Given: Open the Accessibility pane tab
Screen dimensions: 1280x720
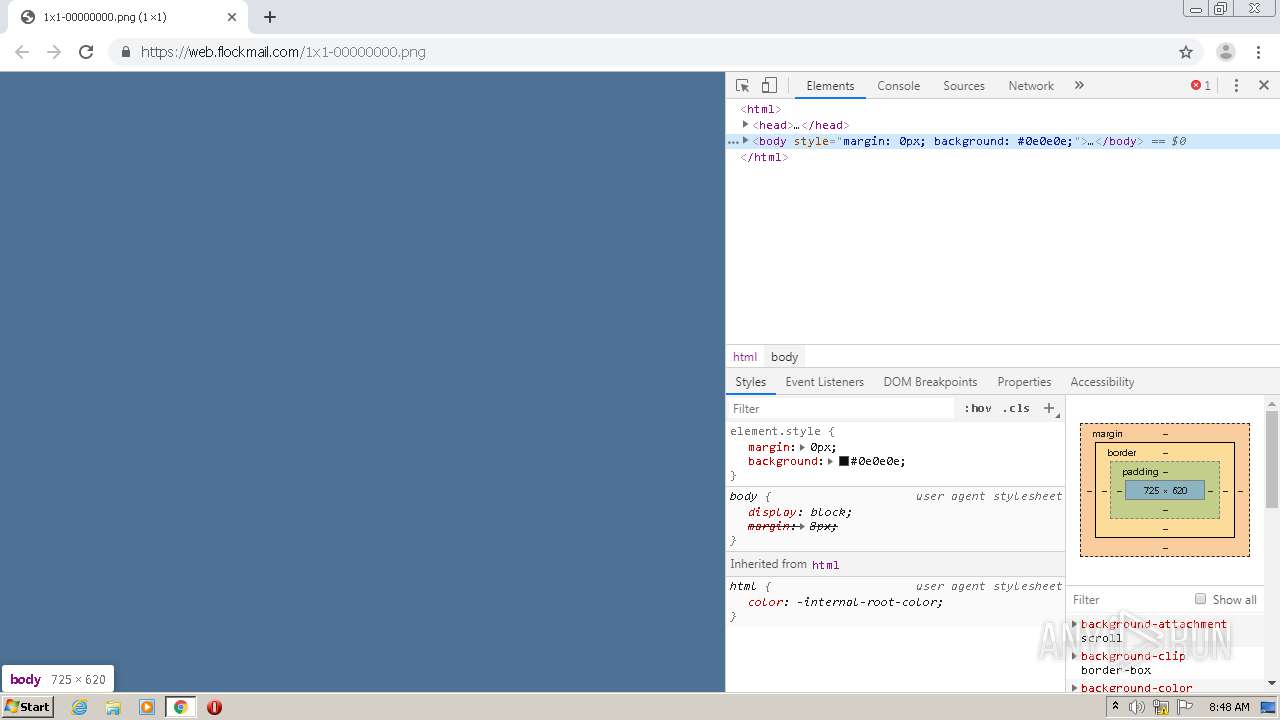Looking at the screenshot, I should point(1102,382).
